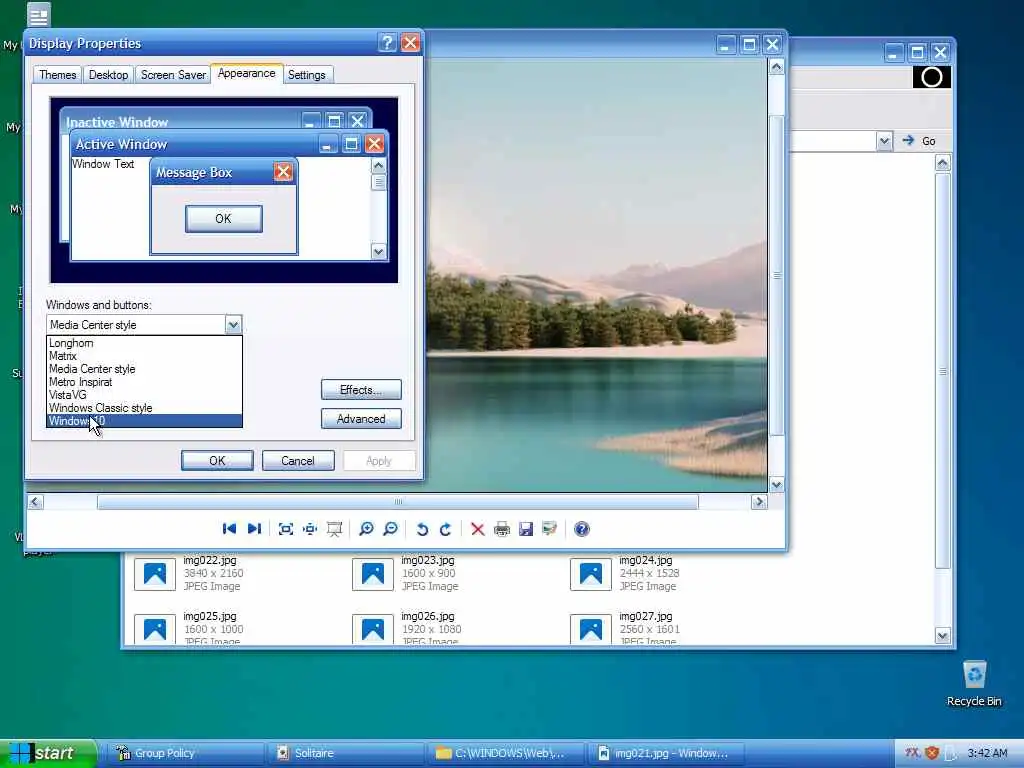Viewport: 1024px width, 768px height.
Task: Select Matrix from the style list
Action: [x=144, y=356]
